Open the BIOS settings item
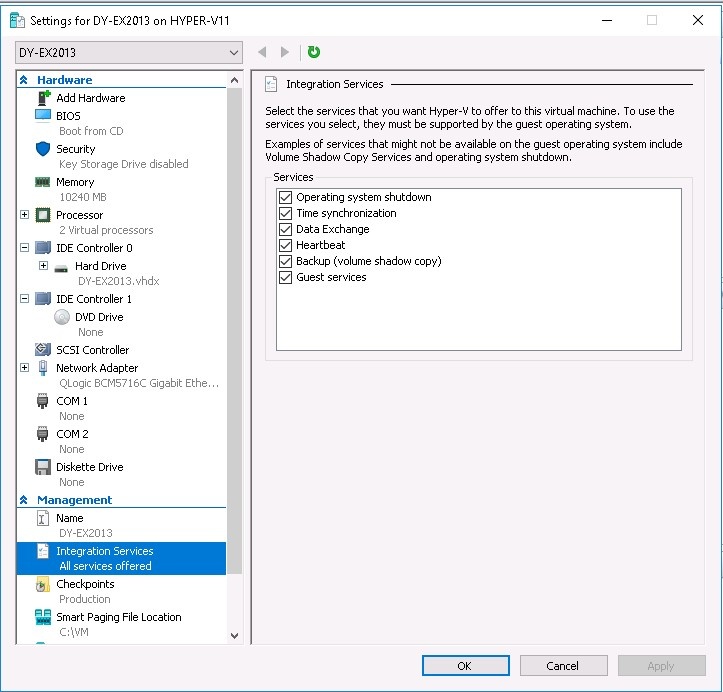 [x=68, y=116]
